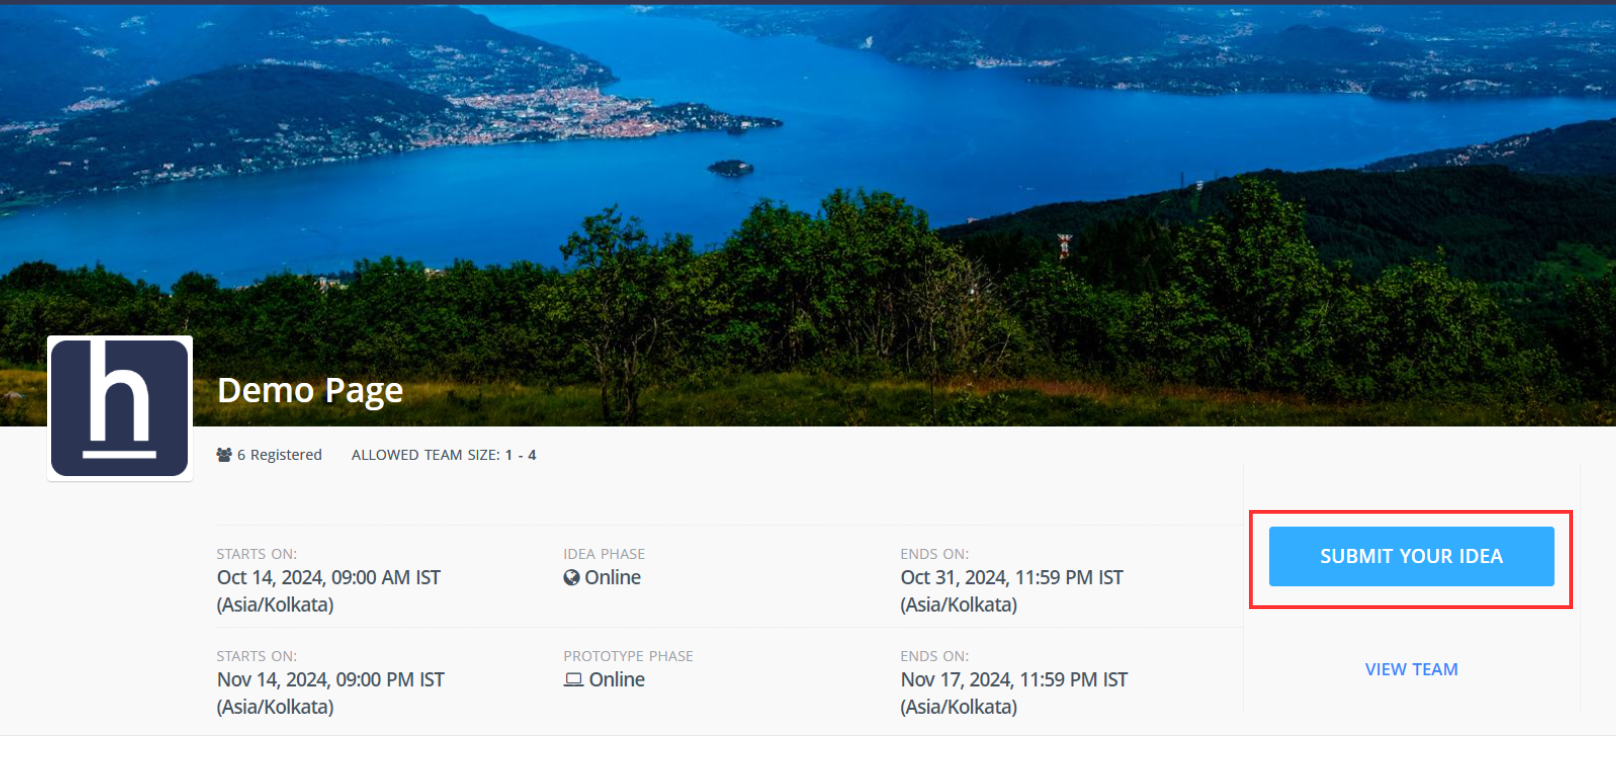Click the Idea Phase heading label
The image size is (1616, 770).
tap(604, 554)
